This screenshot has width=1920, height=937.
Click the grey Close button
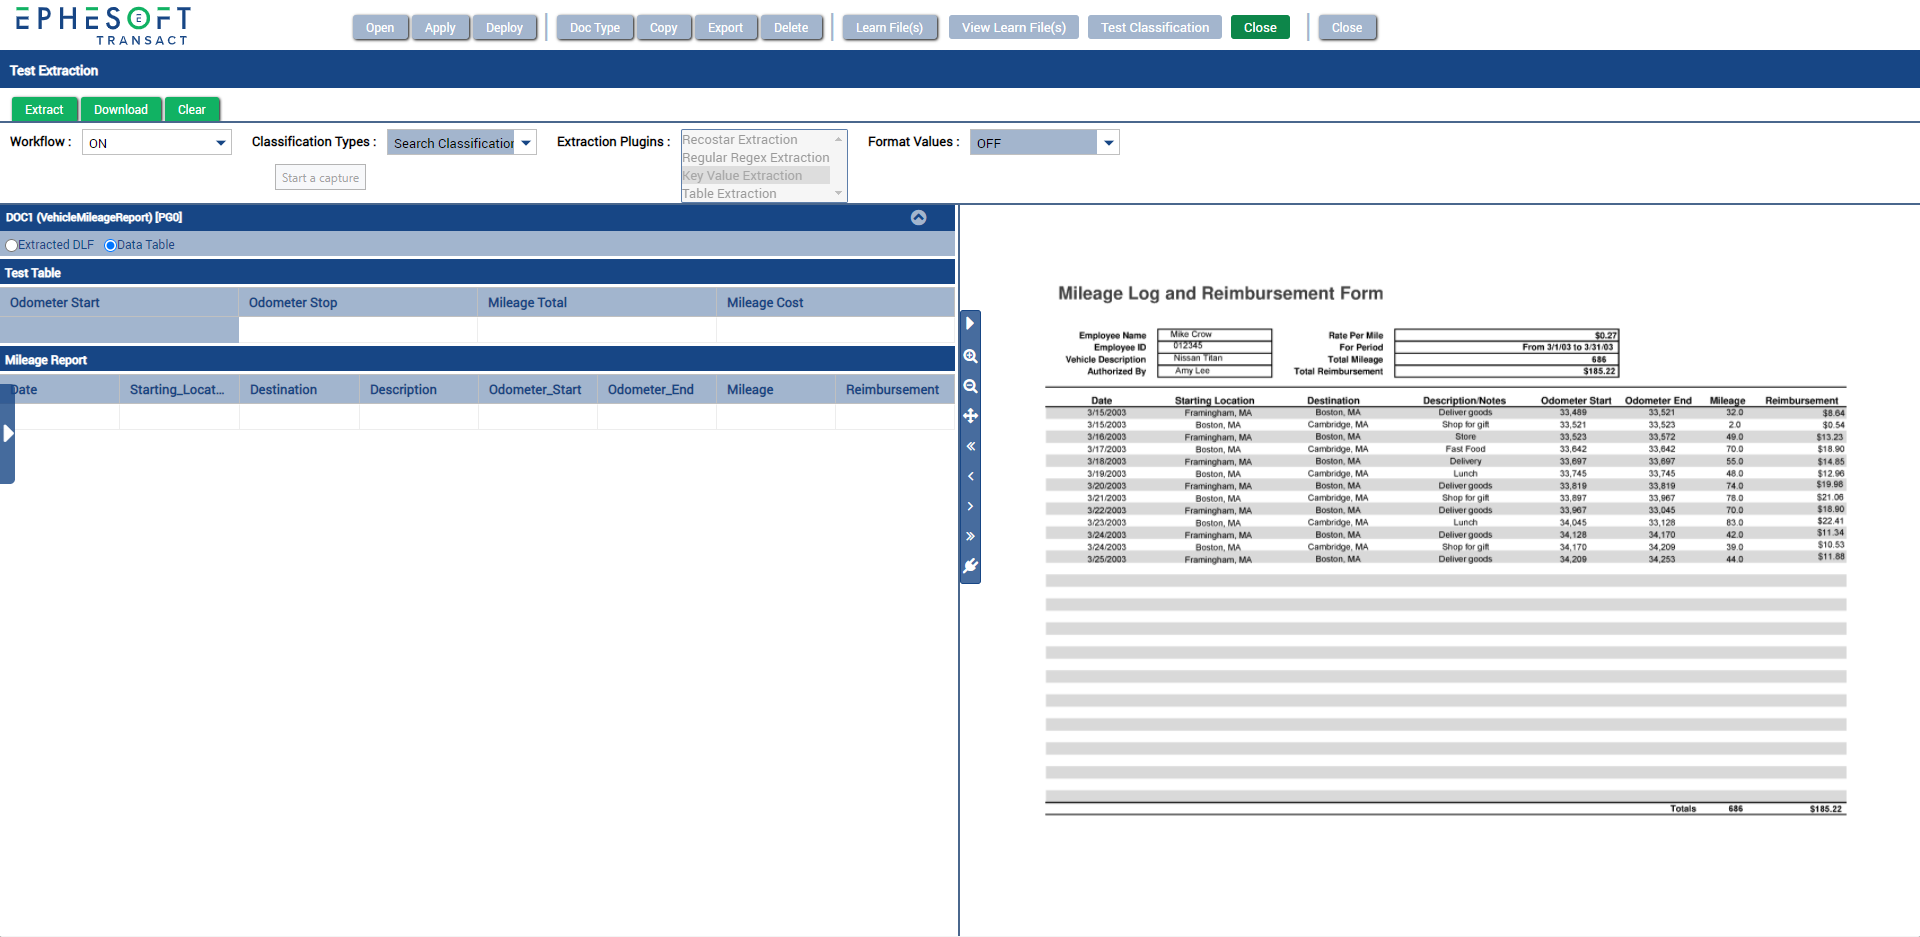1347,28
